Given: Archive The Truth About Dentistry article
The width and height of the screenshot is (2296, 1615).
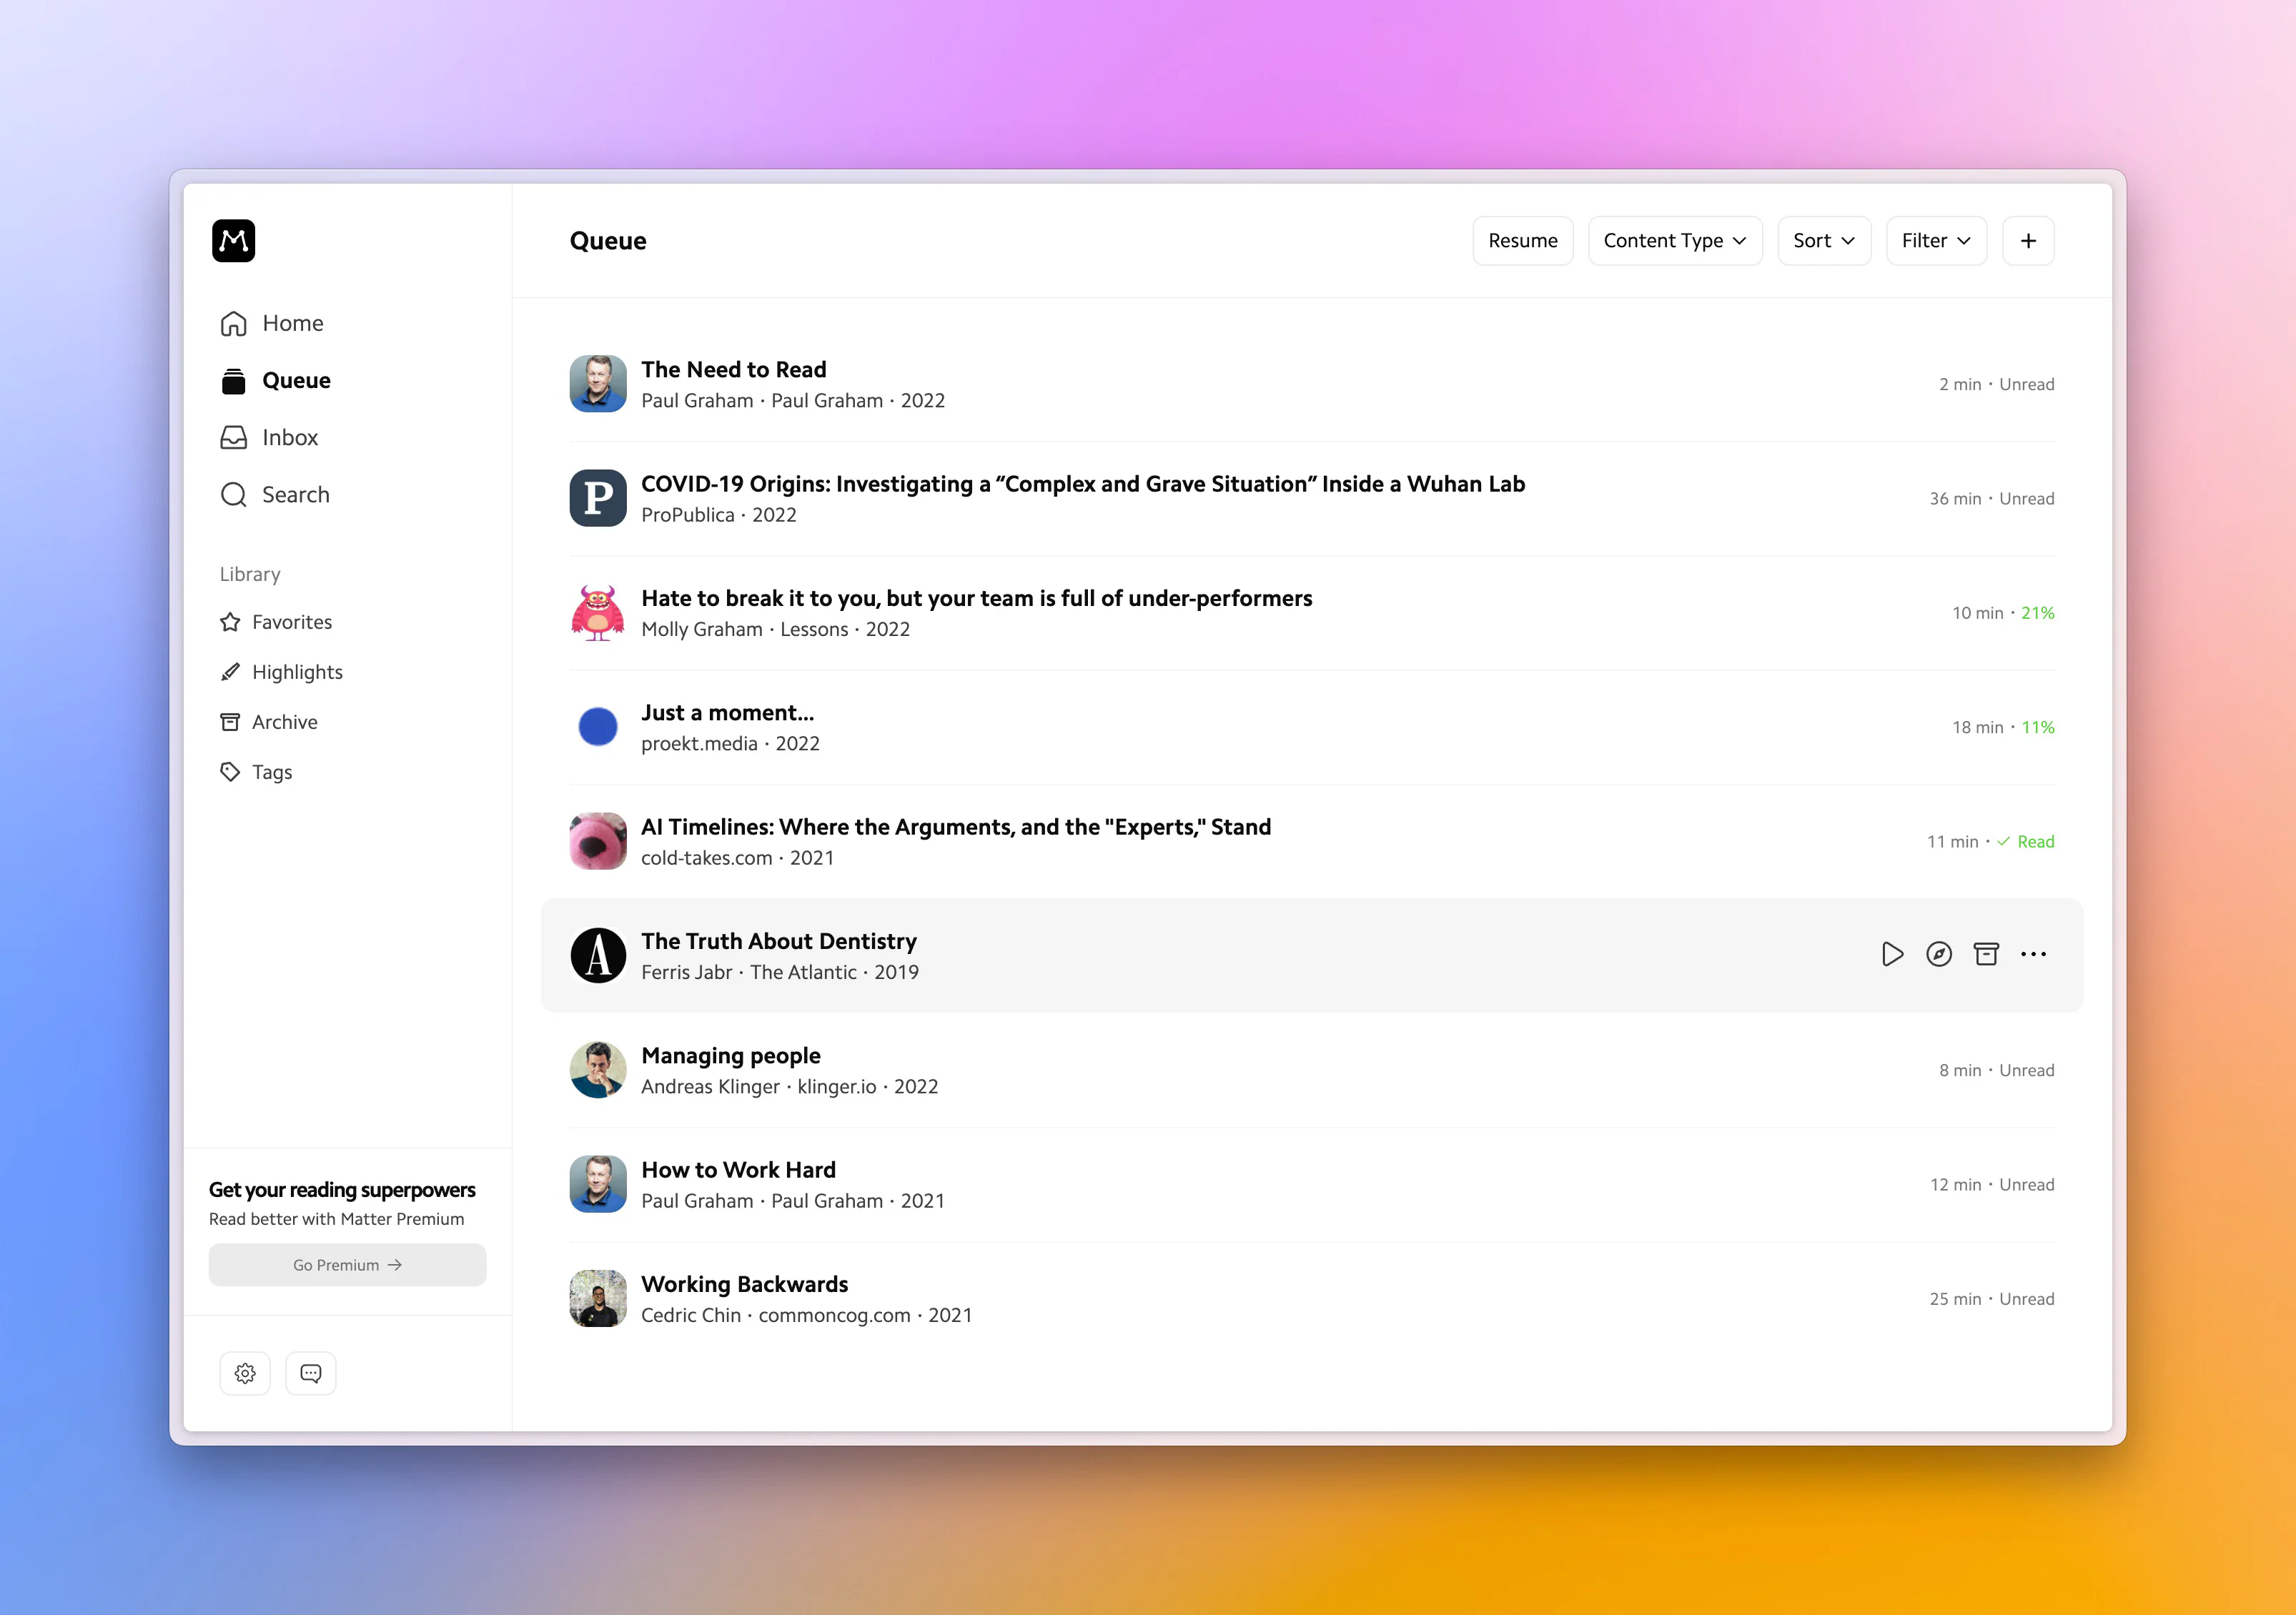Looking at the screenshot, I should 1985,954.
